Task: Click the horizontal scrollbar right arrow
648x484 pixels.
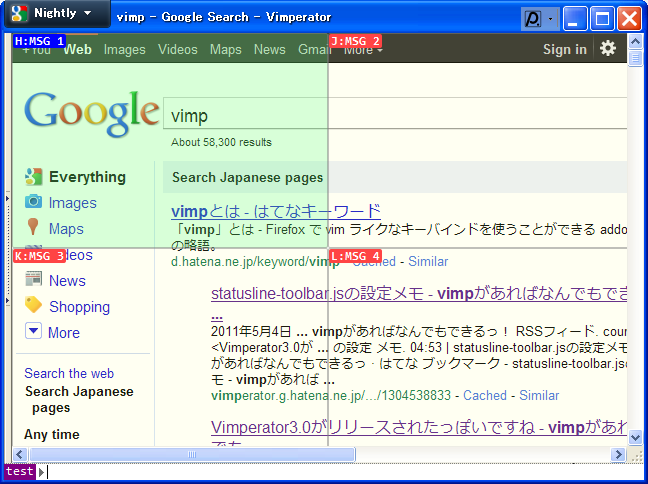Action: click(618, 455)
